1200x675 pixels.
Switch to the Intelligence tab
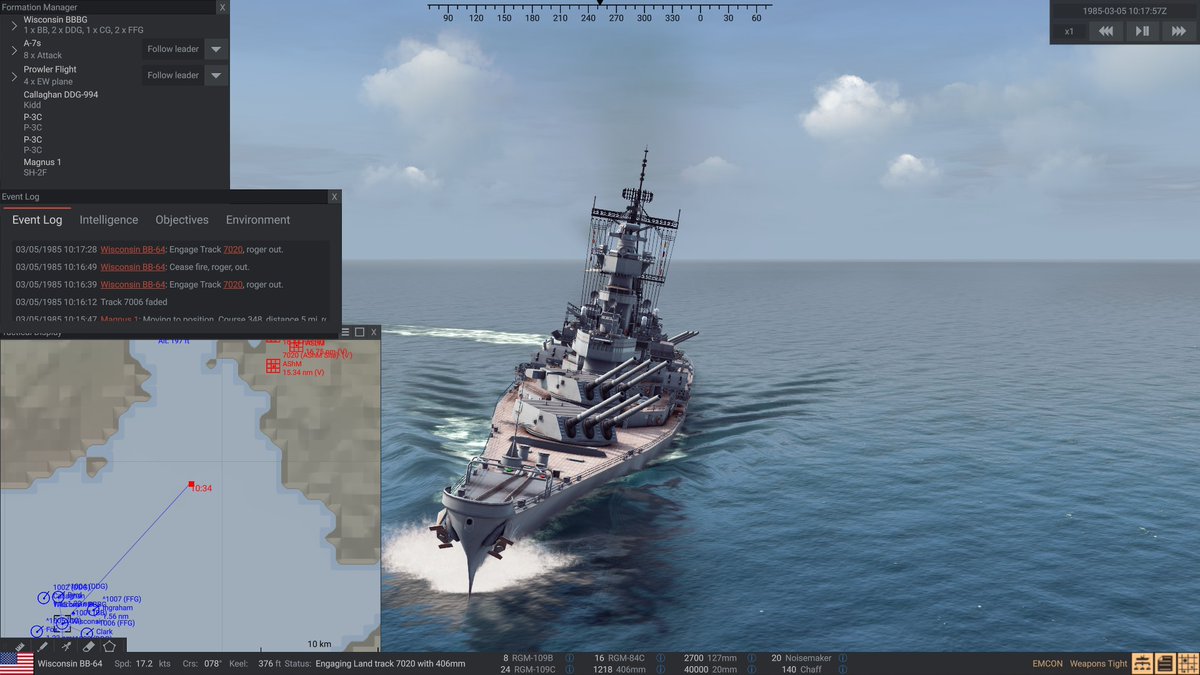point(109,219)
